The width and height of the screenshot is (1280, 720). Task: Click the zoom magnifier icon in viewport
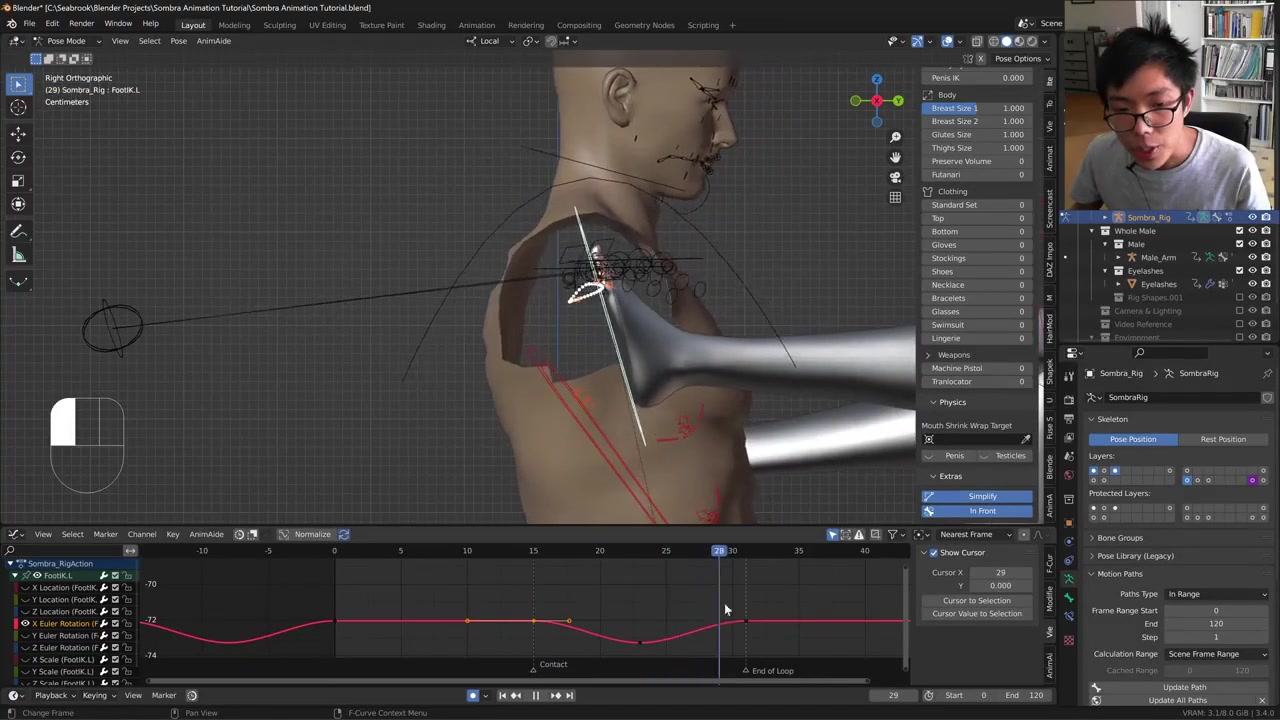[895, 137]
